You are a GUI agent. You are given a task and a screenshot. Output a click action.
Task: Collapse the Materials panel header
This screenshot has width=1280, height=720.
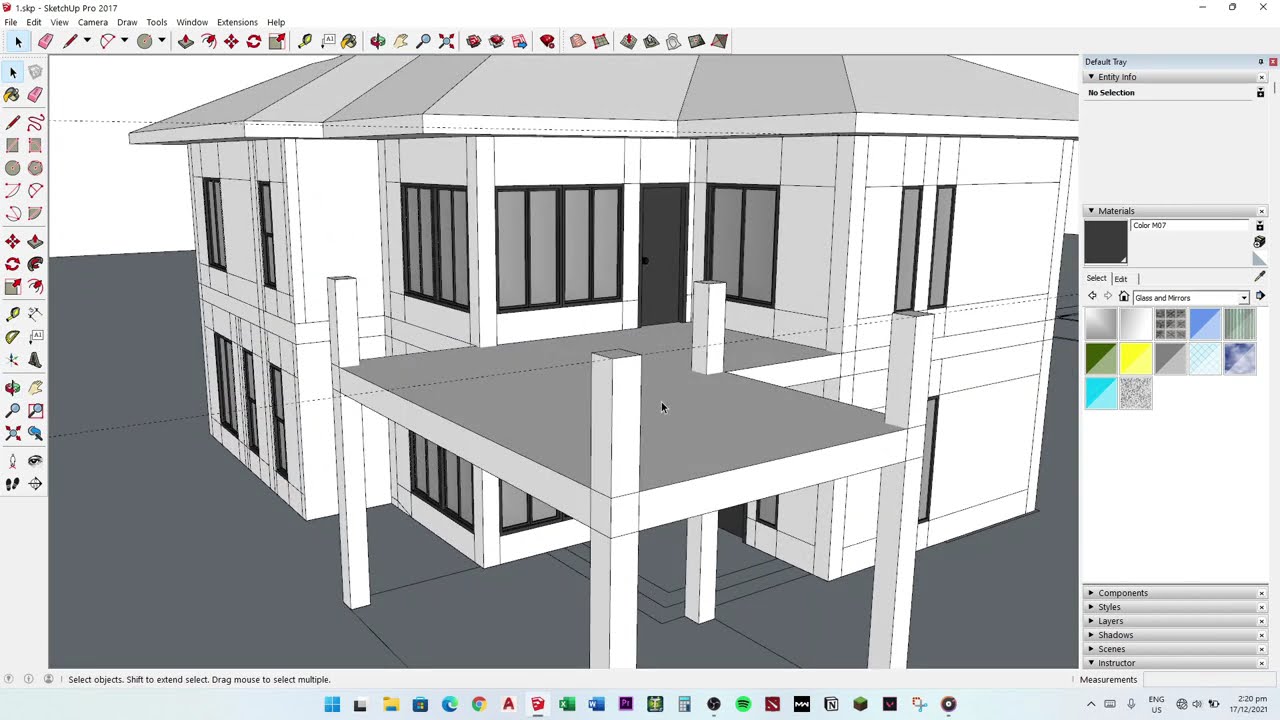pos(1091,211)
